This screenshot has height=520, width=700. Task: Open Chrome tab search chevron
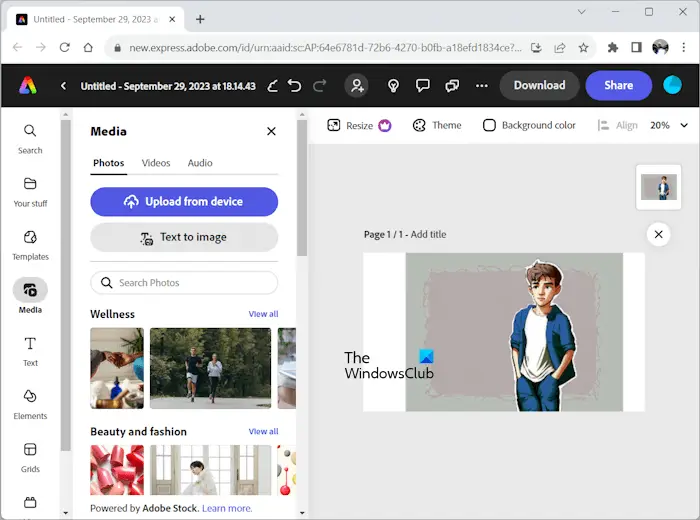581,12
